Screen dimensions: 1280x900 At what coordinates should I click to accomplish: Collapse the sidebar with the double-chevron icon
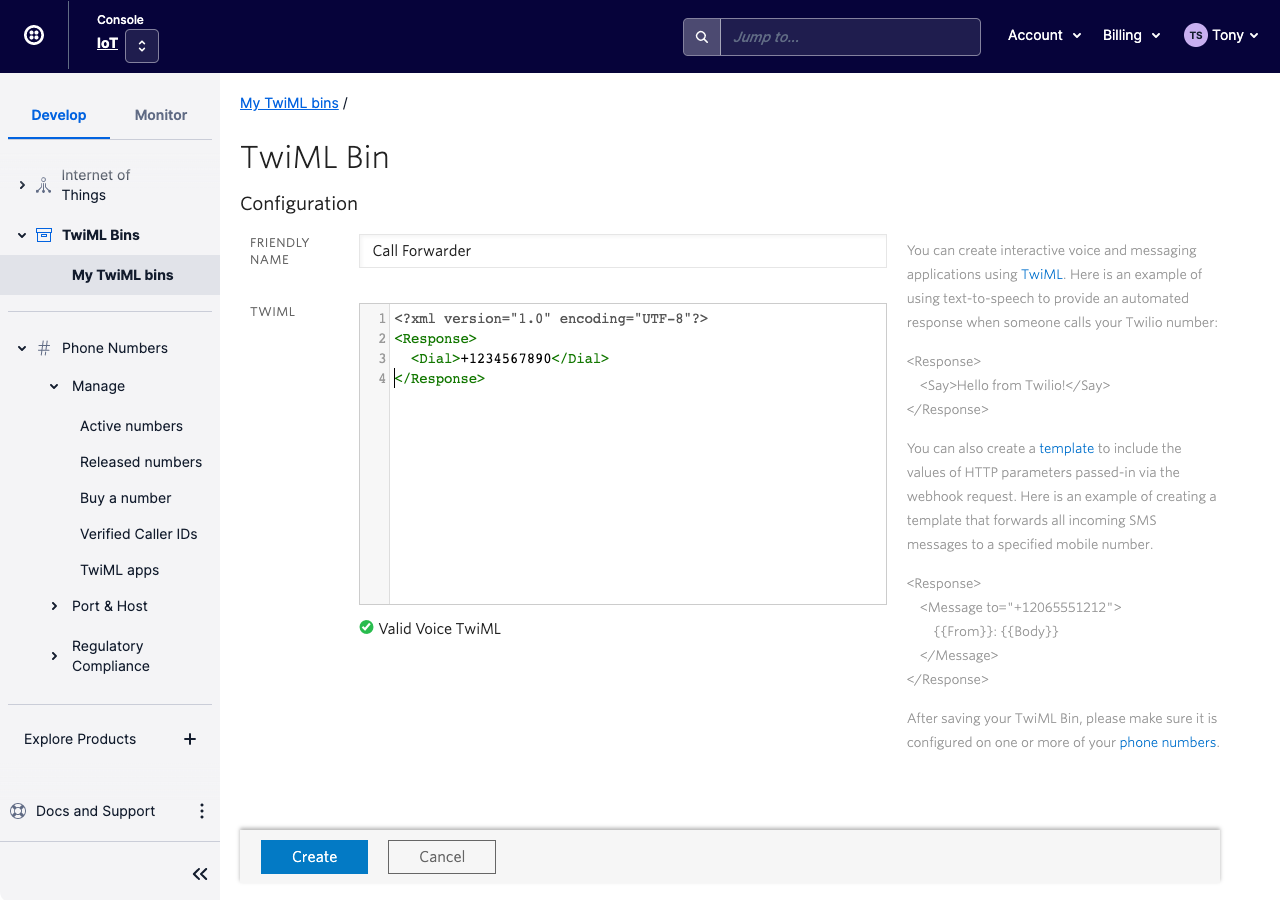coord(199,873)
